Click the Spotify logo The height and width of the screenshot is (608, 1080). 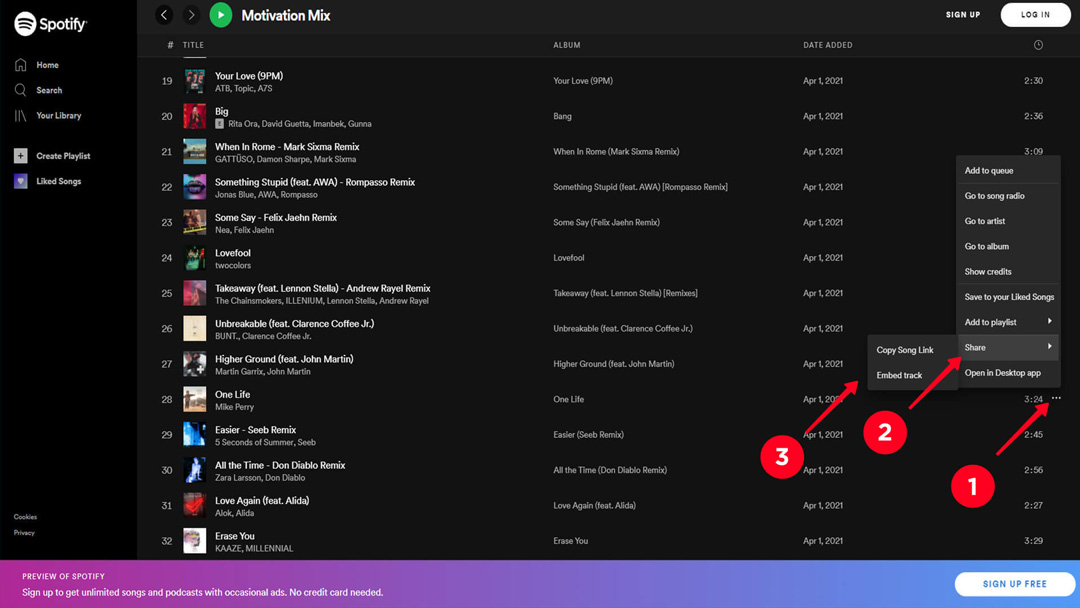pyautogui.click(x=50, y=24)
